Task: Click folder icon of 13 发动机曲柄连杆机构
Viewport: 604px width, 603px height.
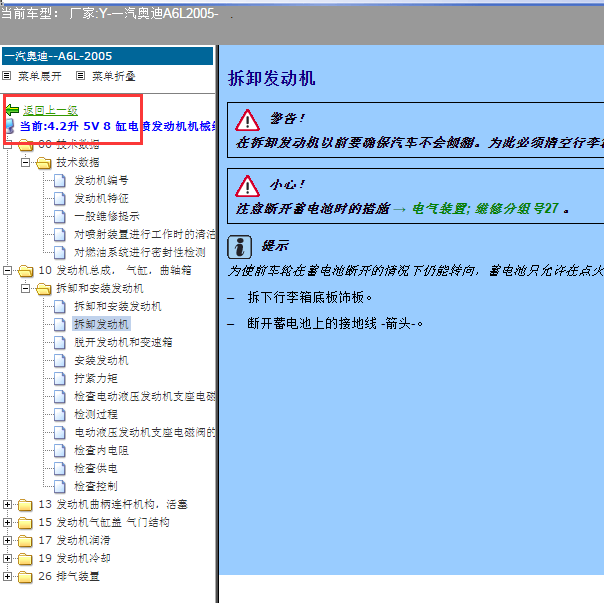Action: [25, 504]
